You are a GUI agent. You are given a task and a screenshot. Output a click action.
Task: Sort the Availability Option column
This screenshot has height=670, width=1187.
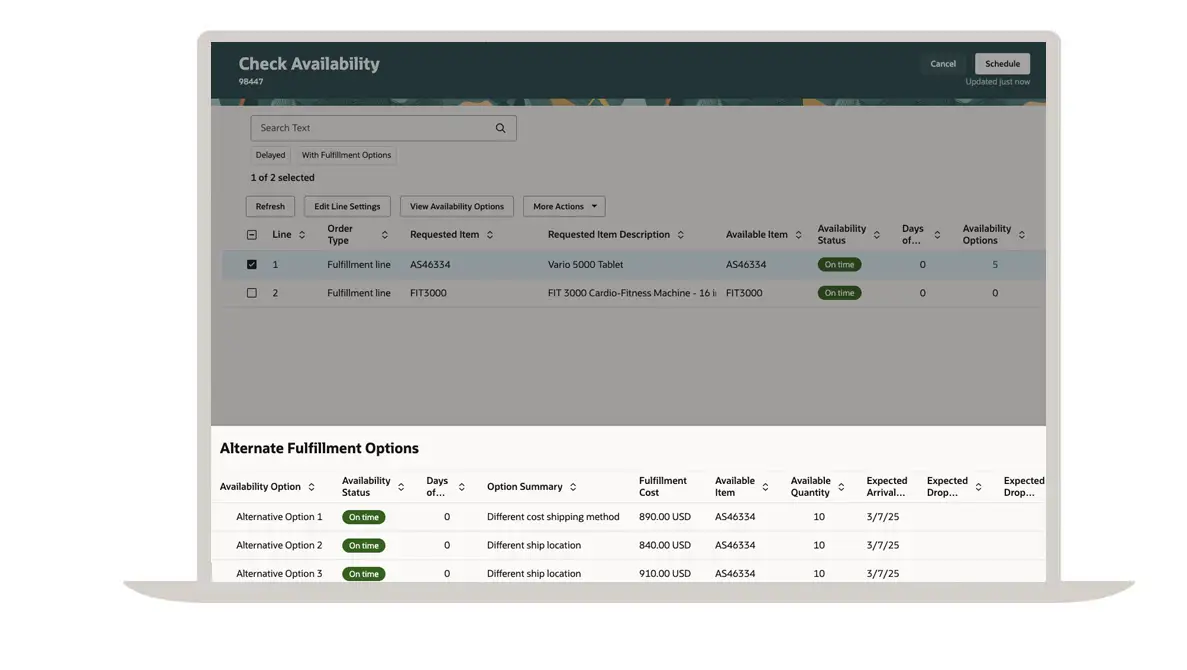tap(311, 487)
